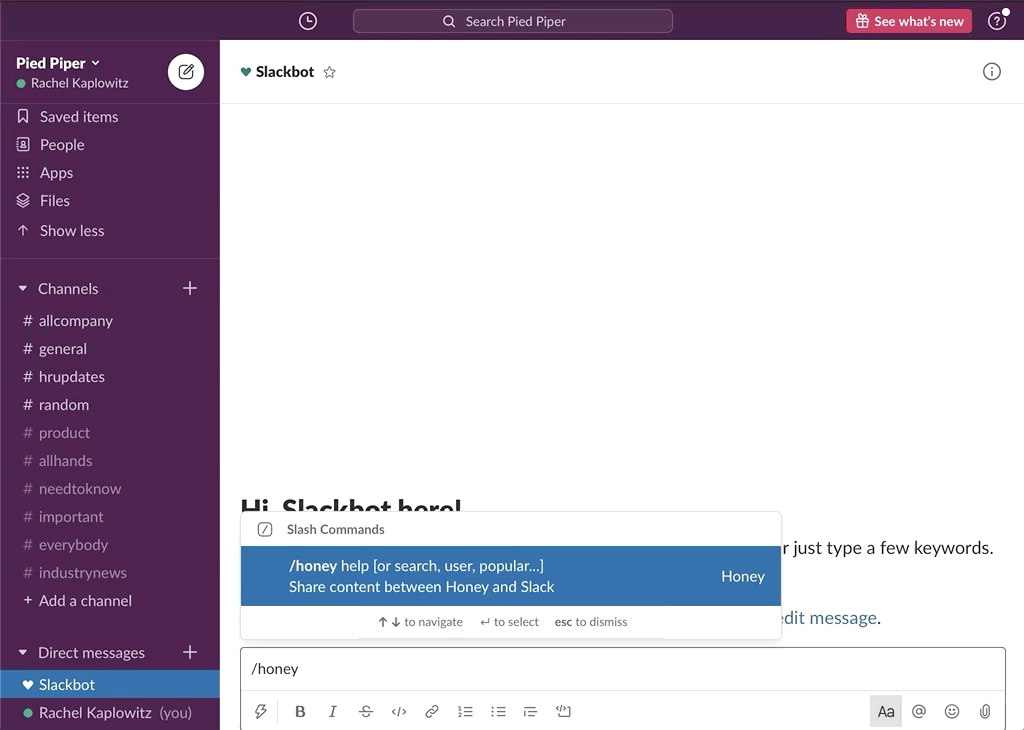Image resolution: width=1024 pixels, height=730 pixels.
Task: Open the #industrynews channel
Action: pyautogui.click(x=110, y=573)
